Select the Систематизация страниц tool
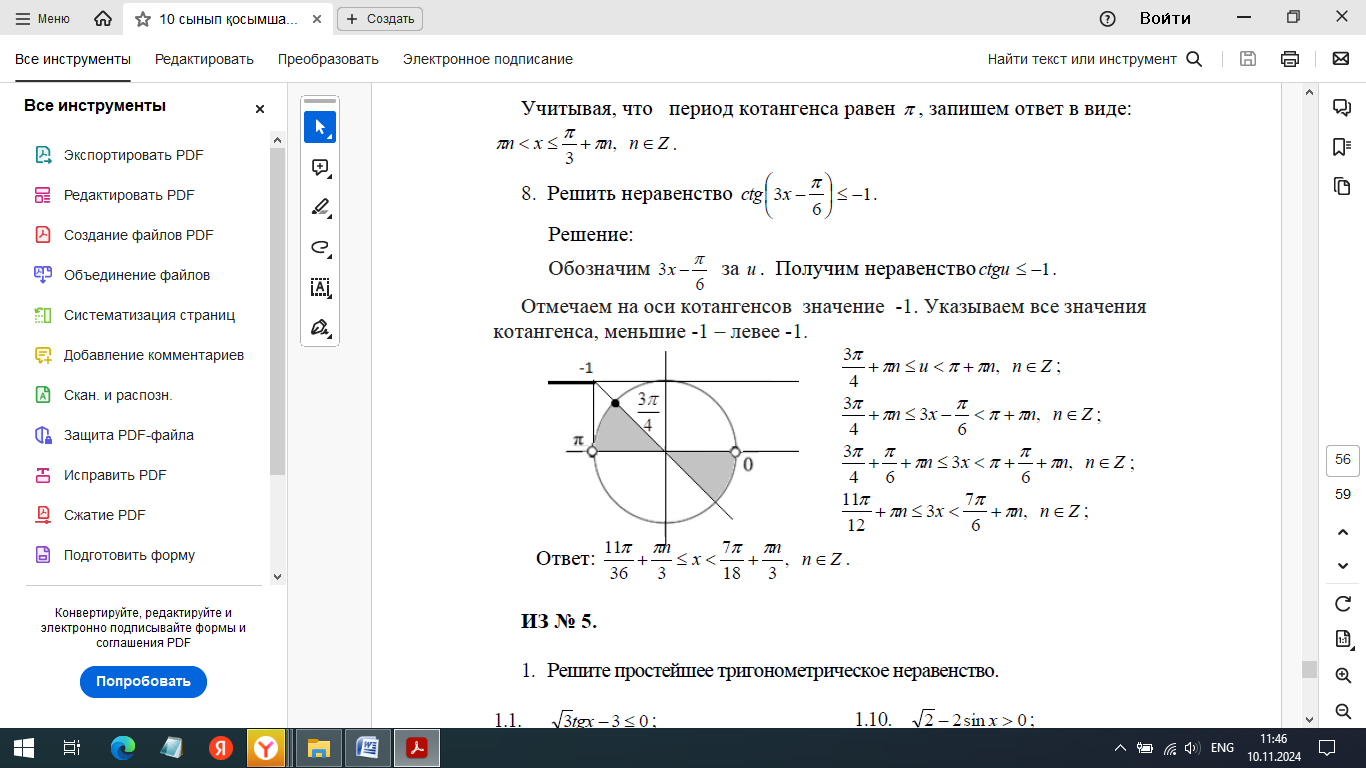Screen dimensions: 1366x768 149,315
